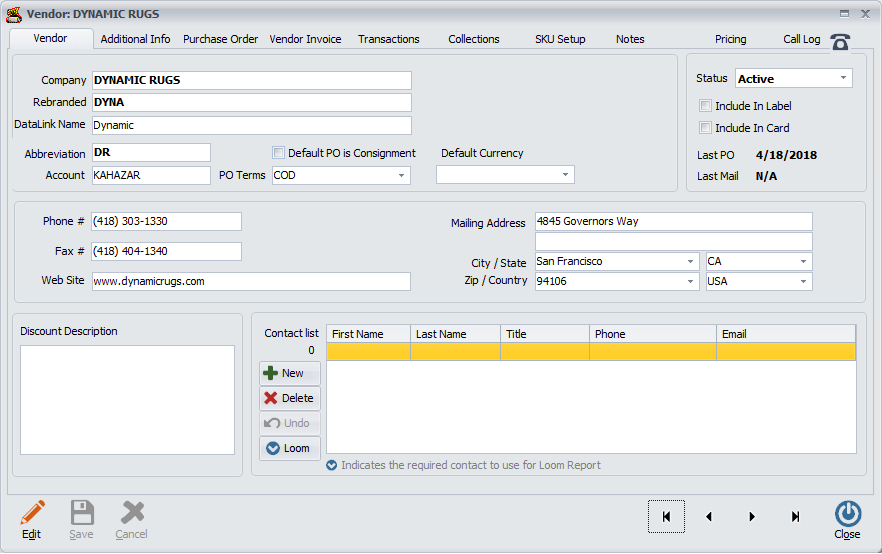Click the Discount Description text box

[127, 400]
